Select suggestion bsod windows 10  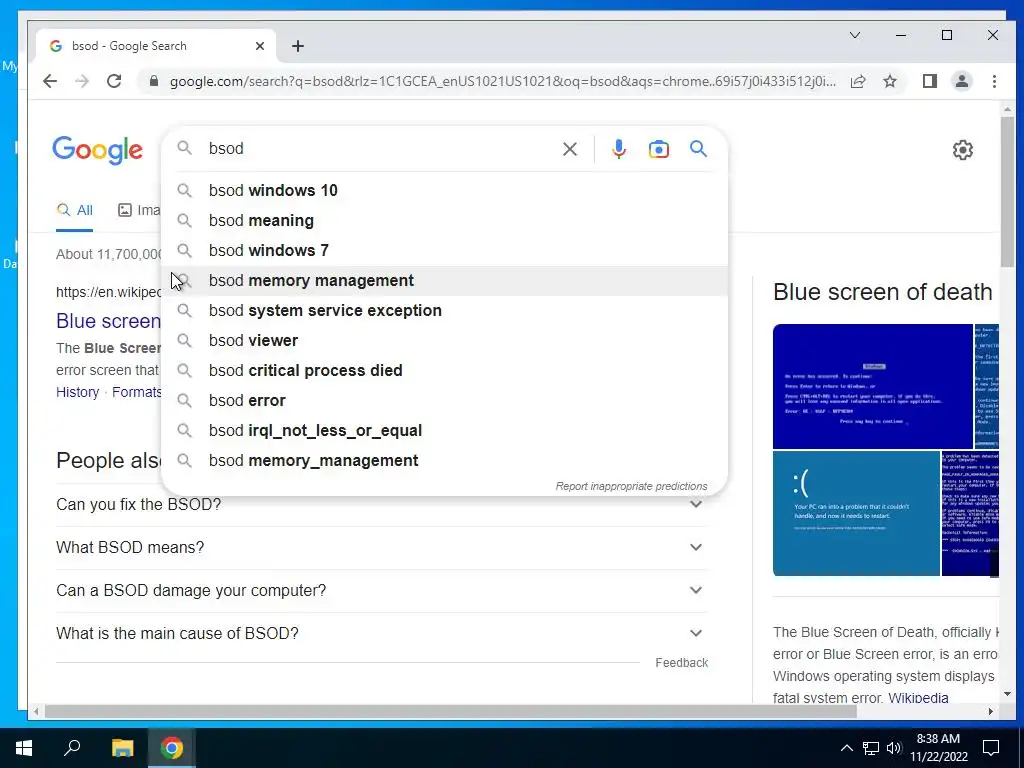[x=444, y=191]
